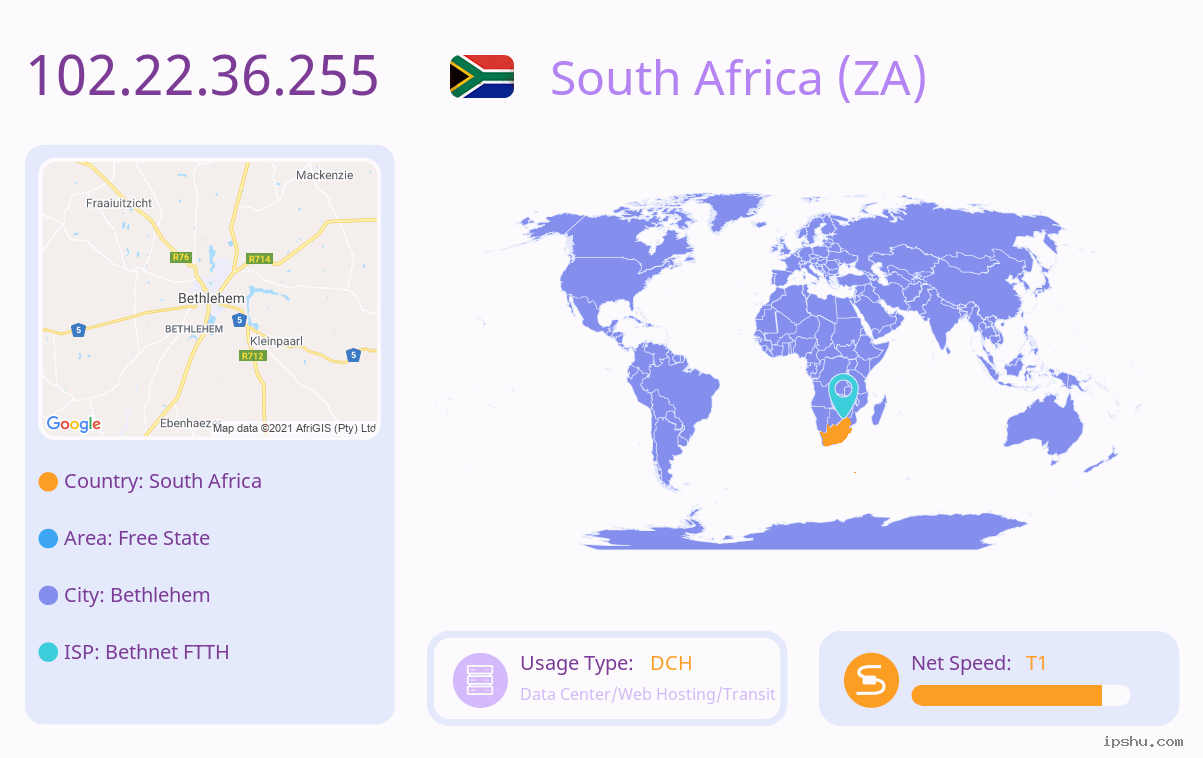Click the purple server Usage Type icon
Viewport: 1203px width, 758px height.
pyautogui.click(x=481, y=680)
